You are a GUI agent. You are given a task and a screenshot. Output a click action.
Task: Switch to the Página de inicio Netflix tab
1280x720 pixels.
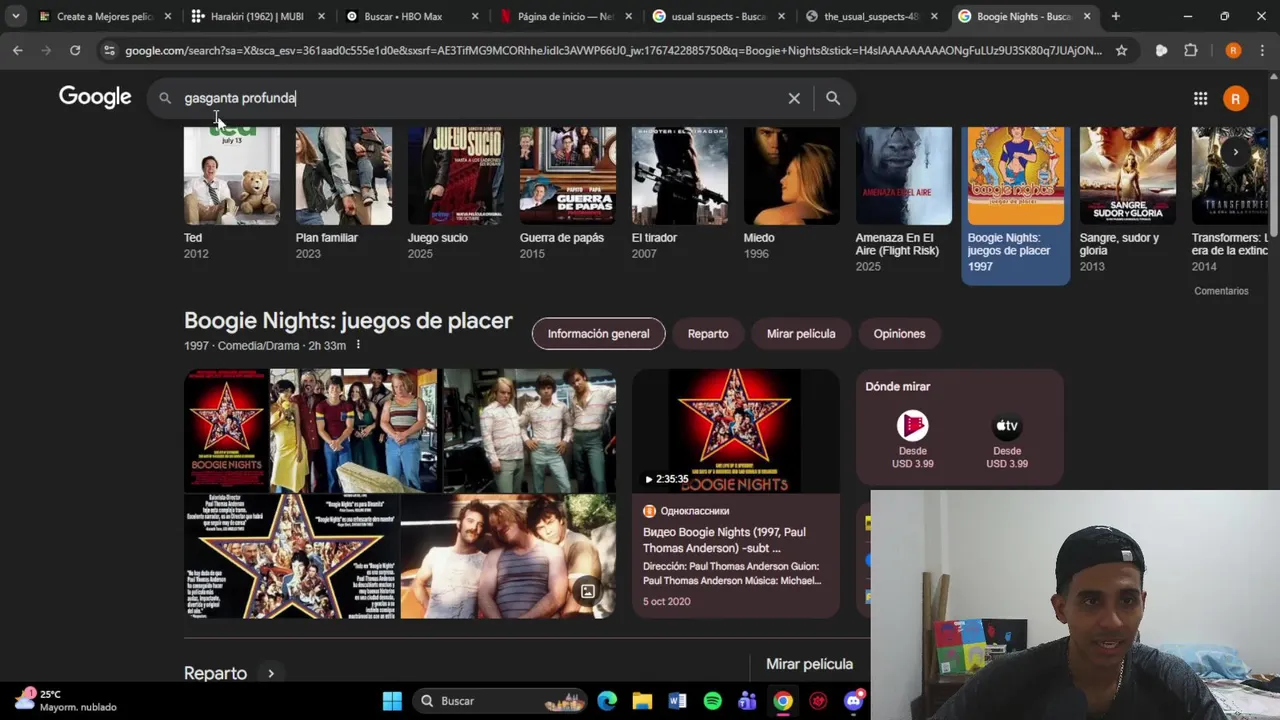coord(565,16)
